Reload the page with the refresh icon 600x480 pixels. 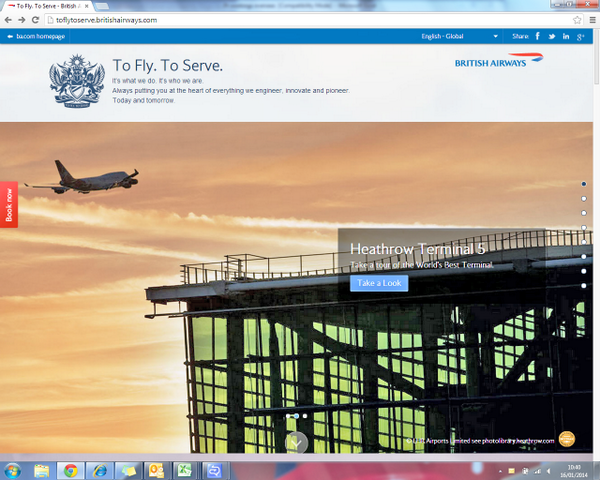(35, 20)
